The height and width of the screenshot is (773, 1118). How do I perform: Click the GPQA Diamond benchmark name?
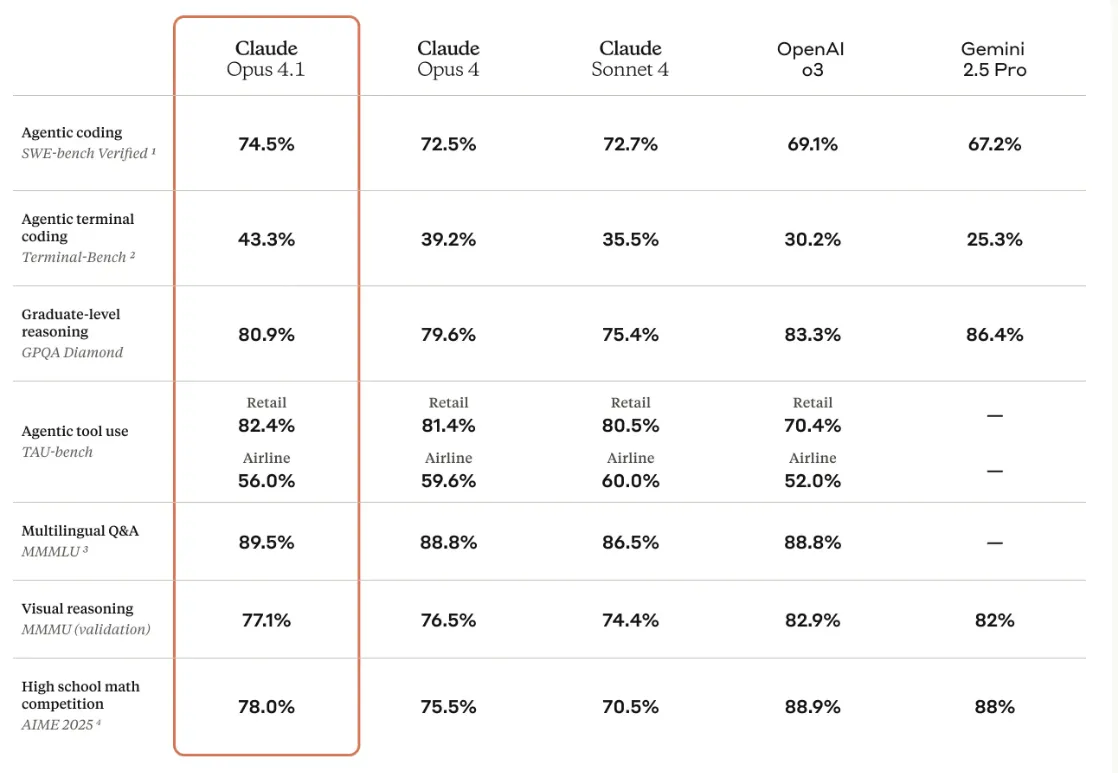pyautogui.click(x=72, y=352)
